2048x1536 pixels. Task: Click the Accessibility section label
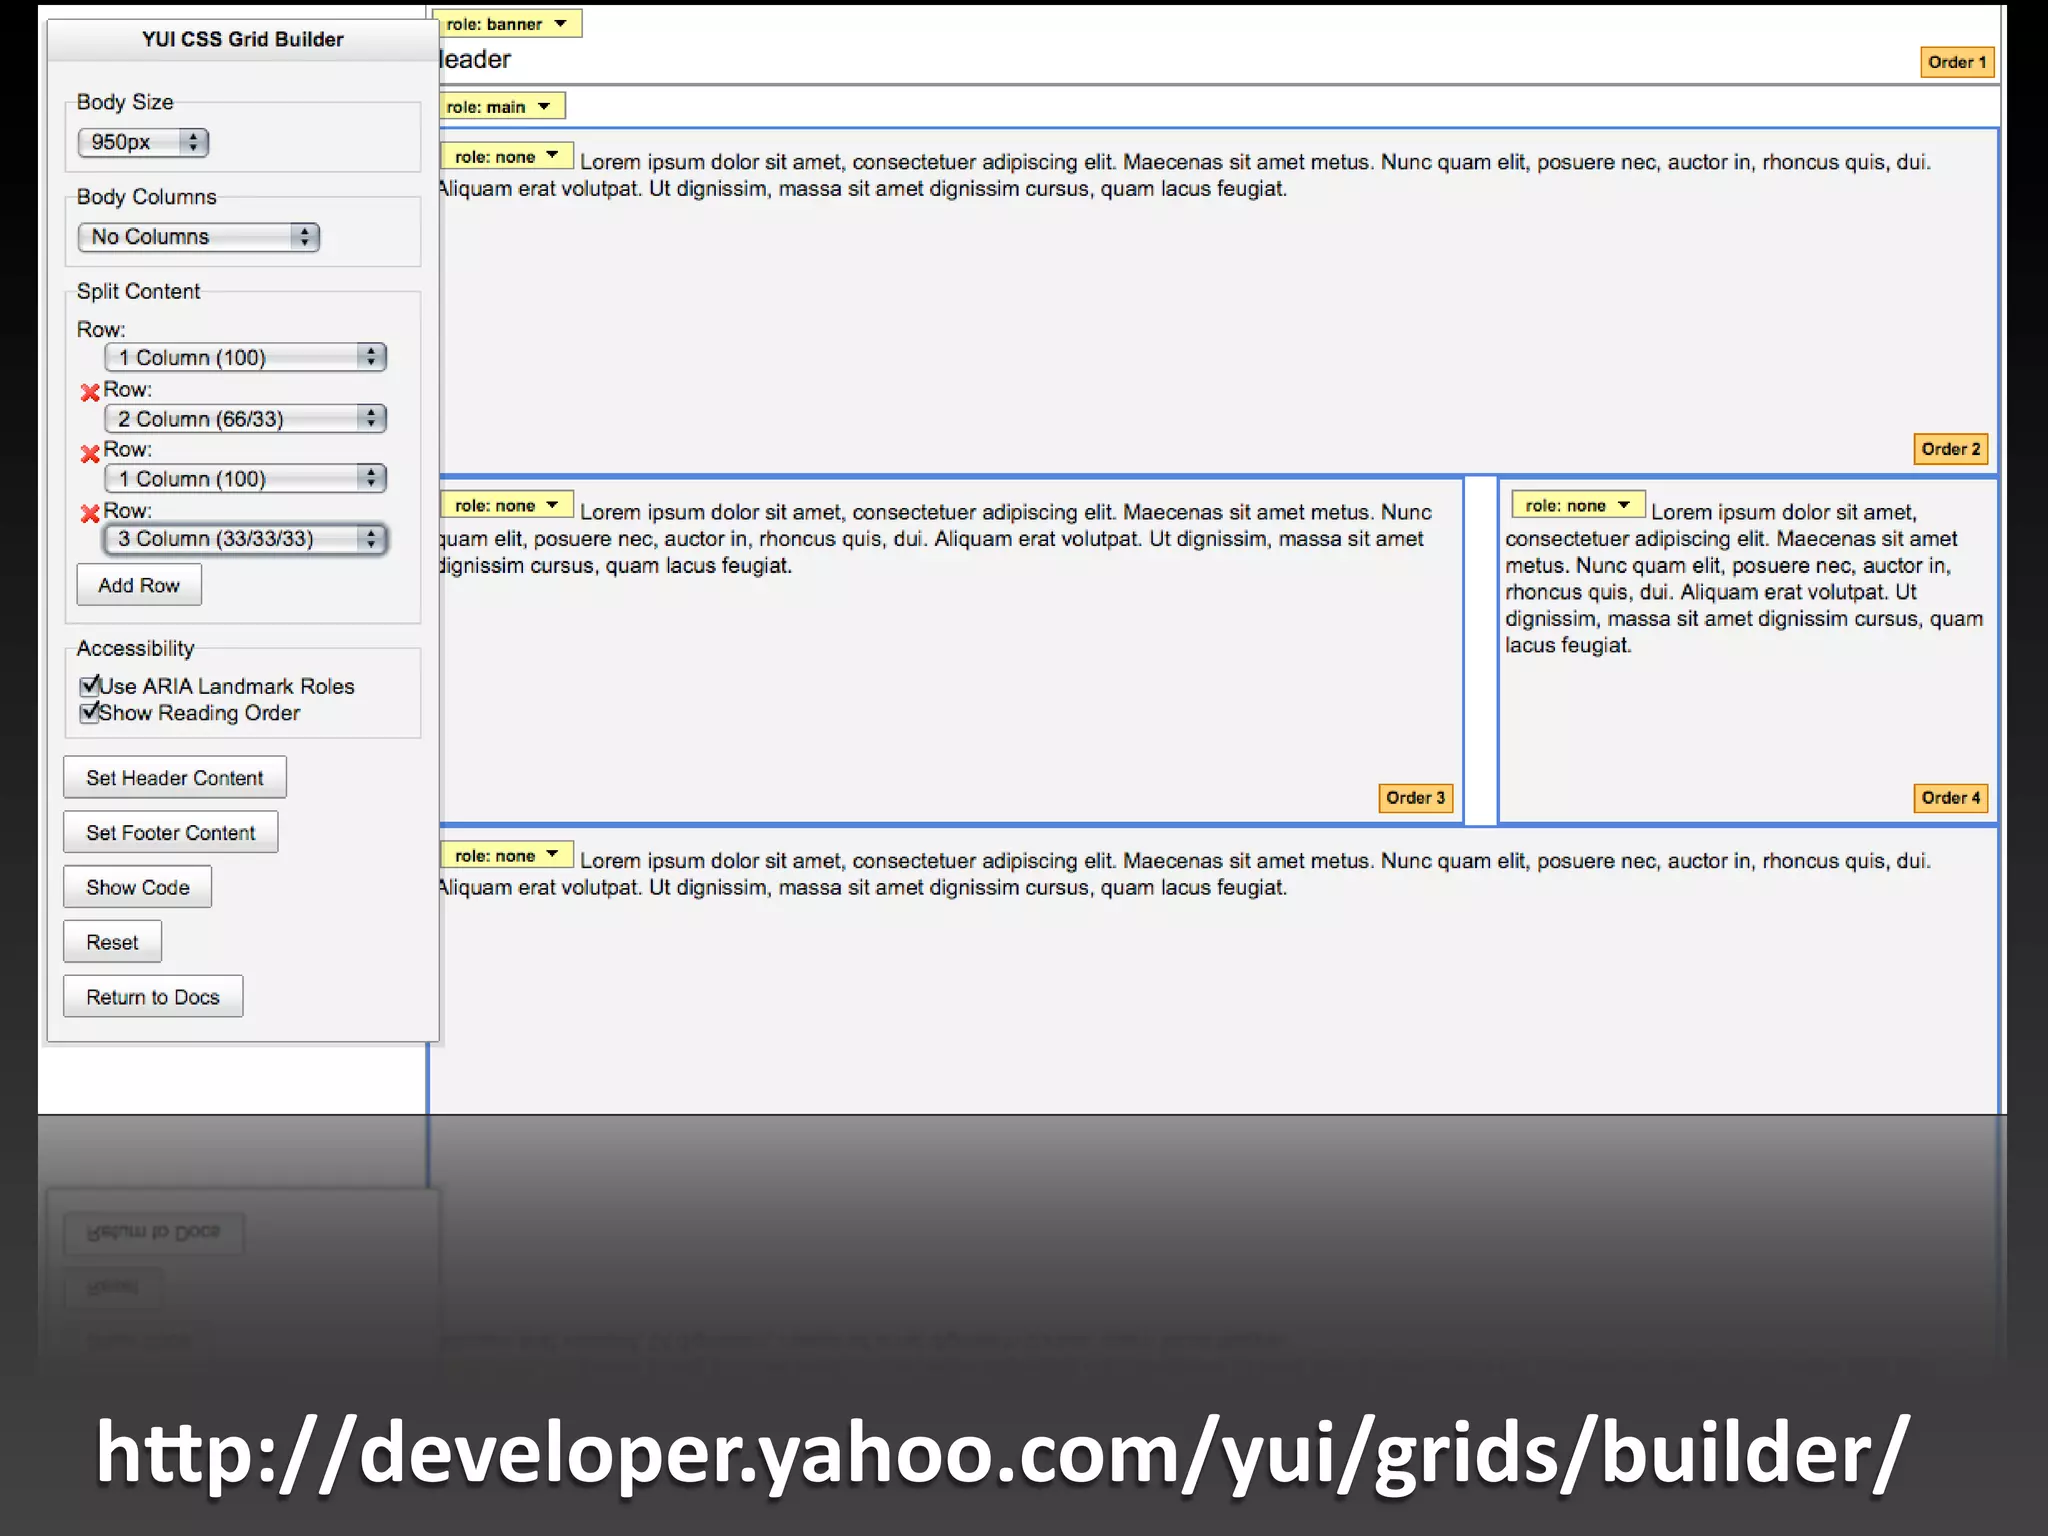click(x=135, y=648)
